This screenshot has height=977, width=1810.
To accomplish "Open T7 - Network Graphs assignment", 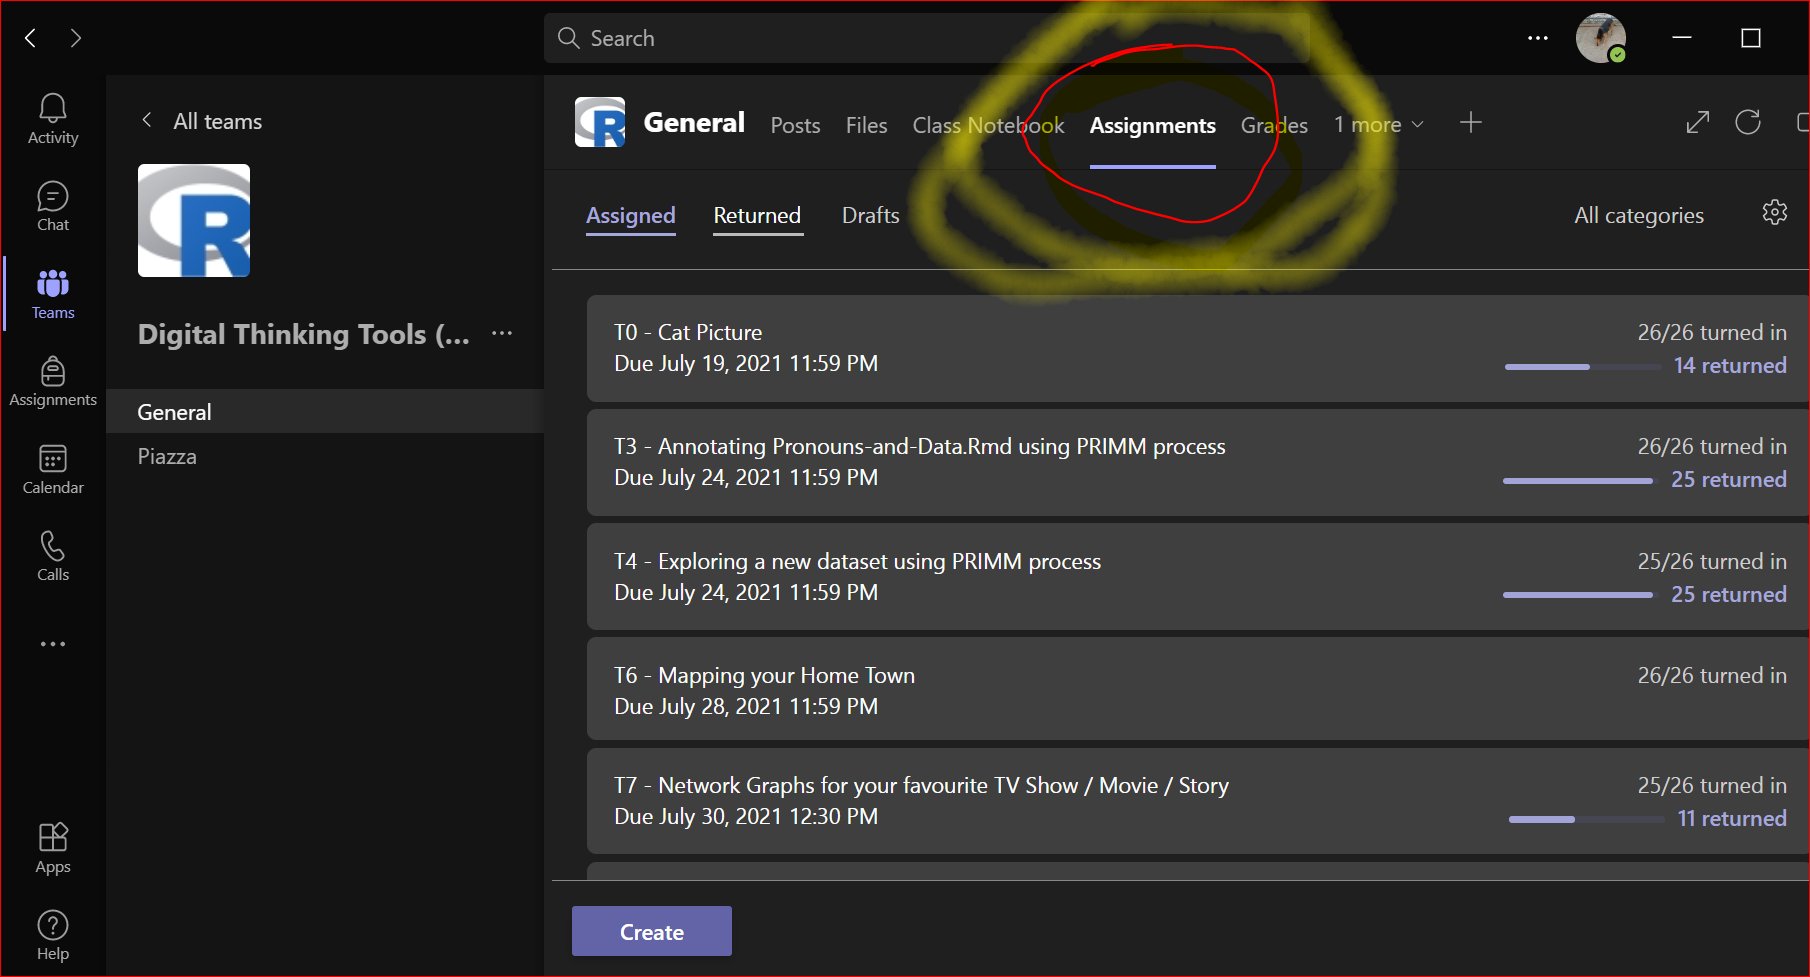I will (1198, 801).
